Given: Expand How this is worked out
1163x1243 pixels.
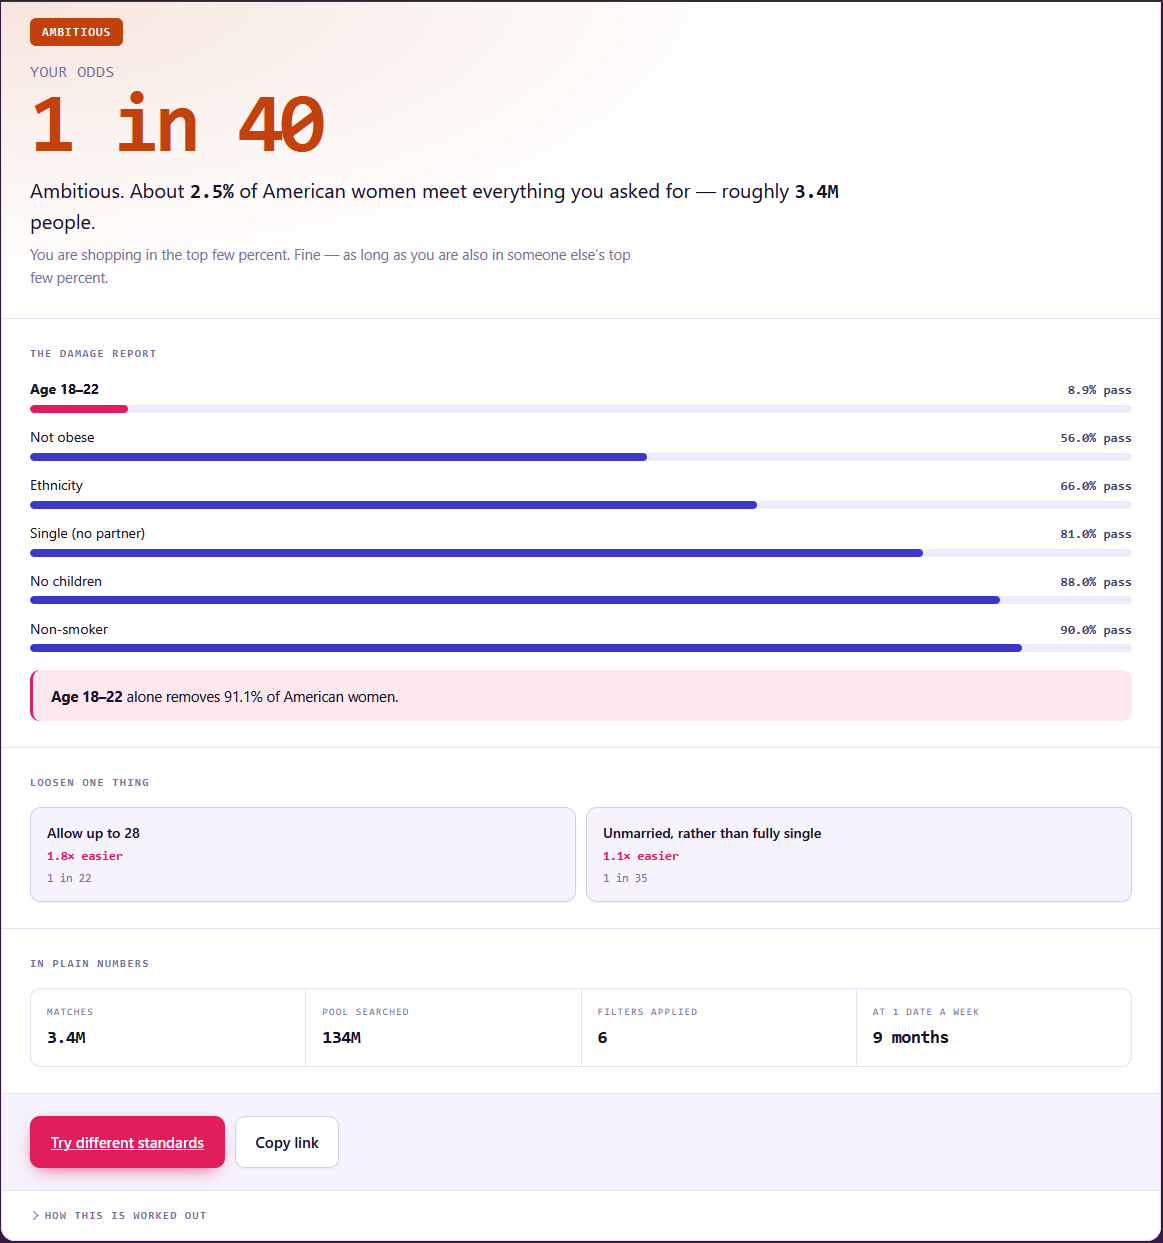Looking at the screenshot, I should [x=119, y=1216].
